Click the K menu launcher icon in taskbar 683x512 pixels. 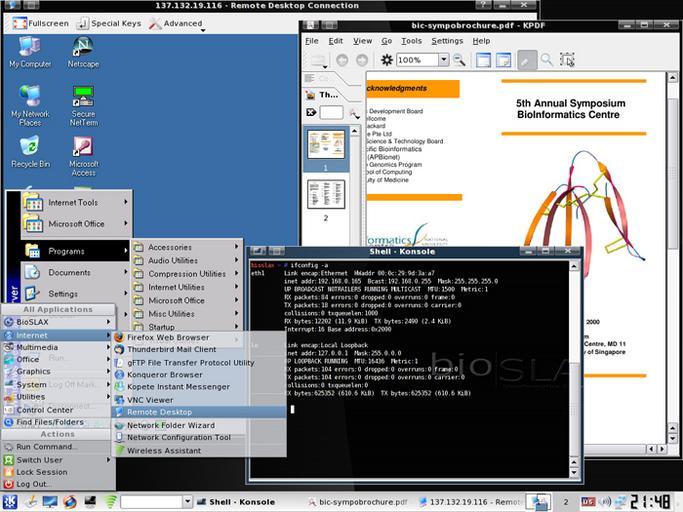[9, 501]
